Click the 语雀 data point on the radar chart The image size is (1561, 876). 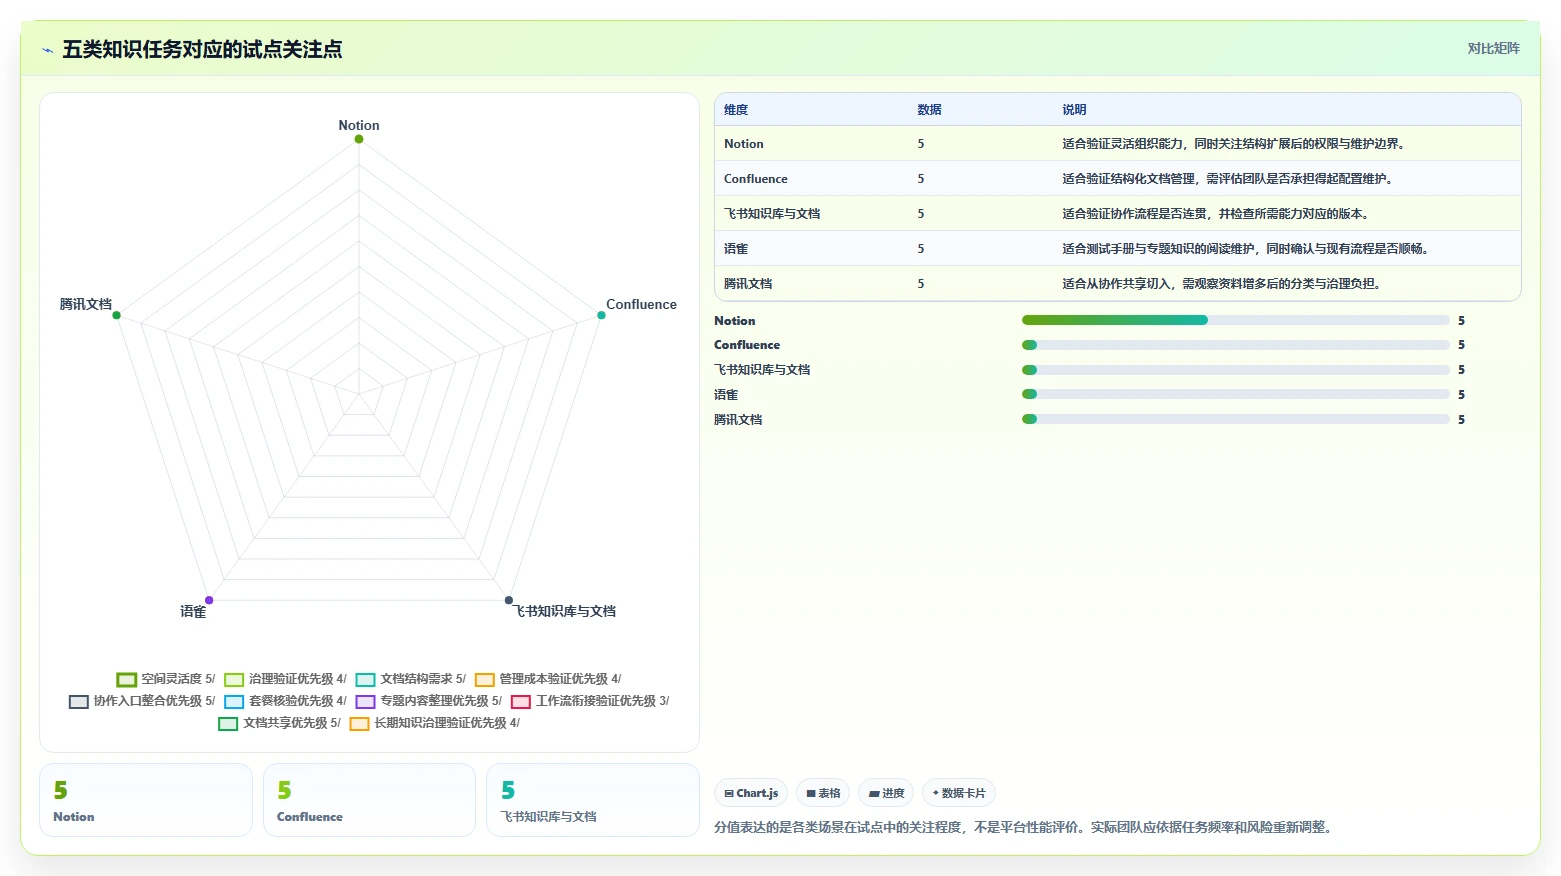pos(209,600)
